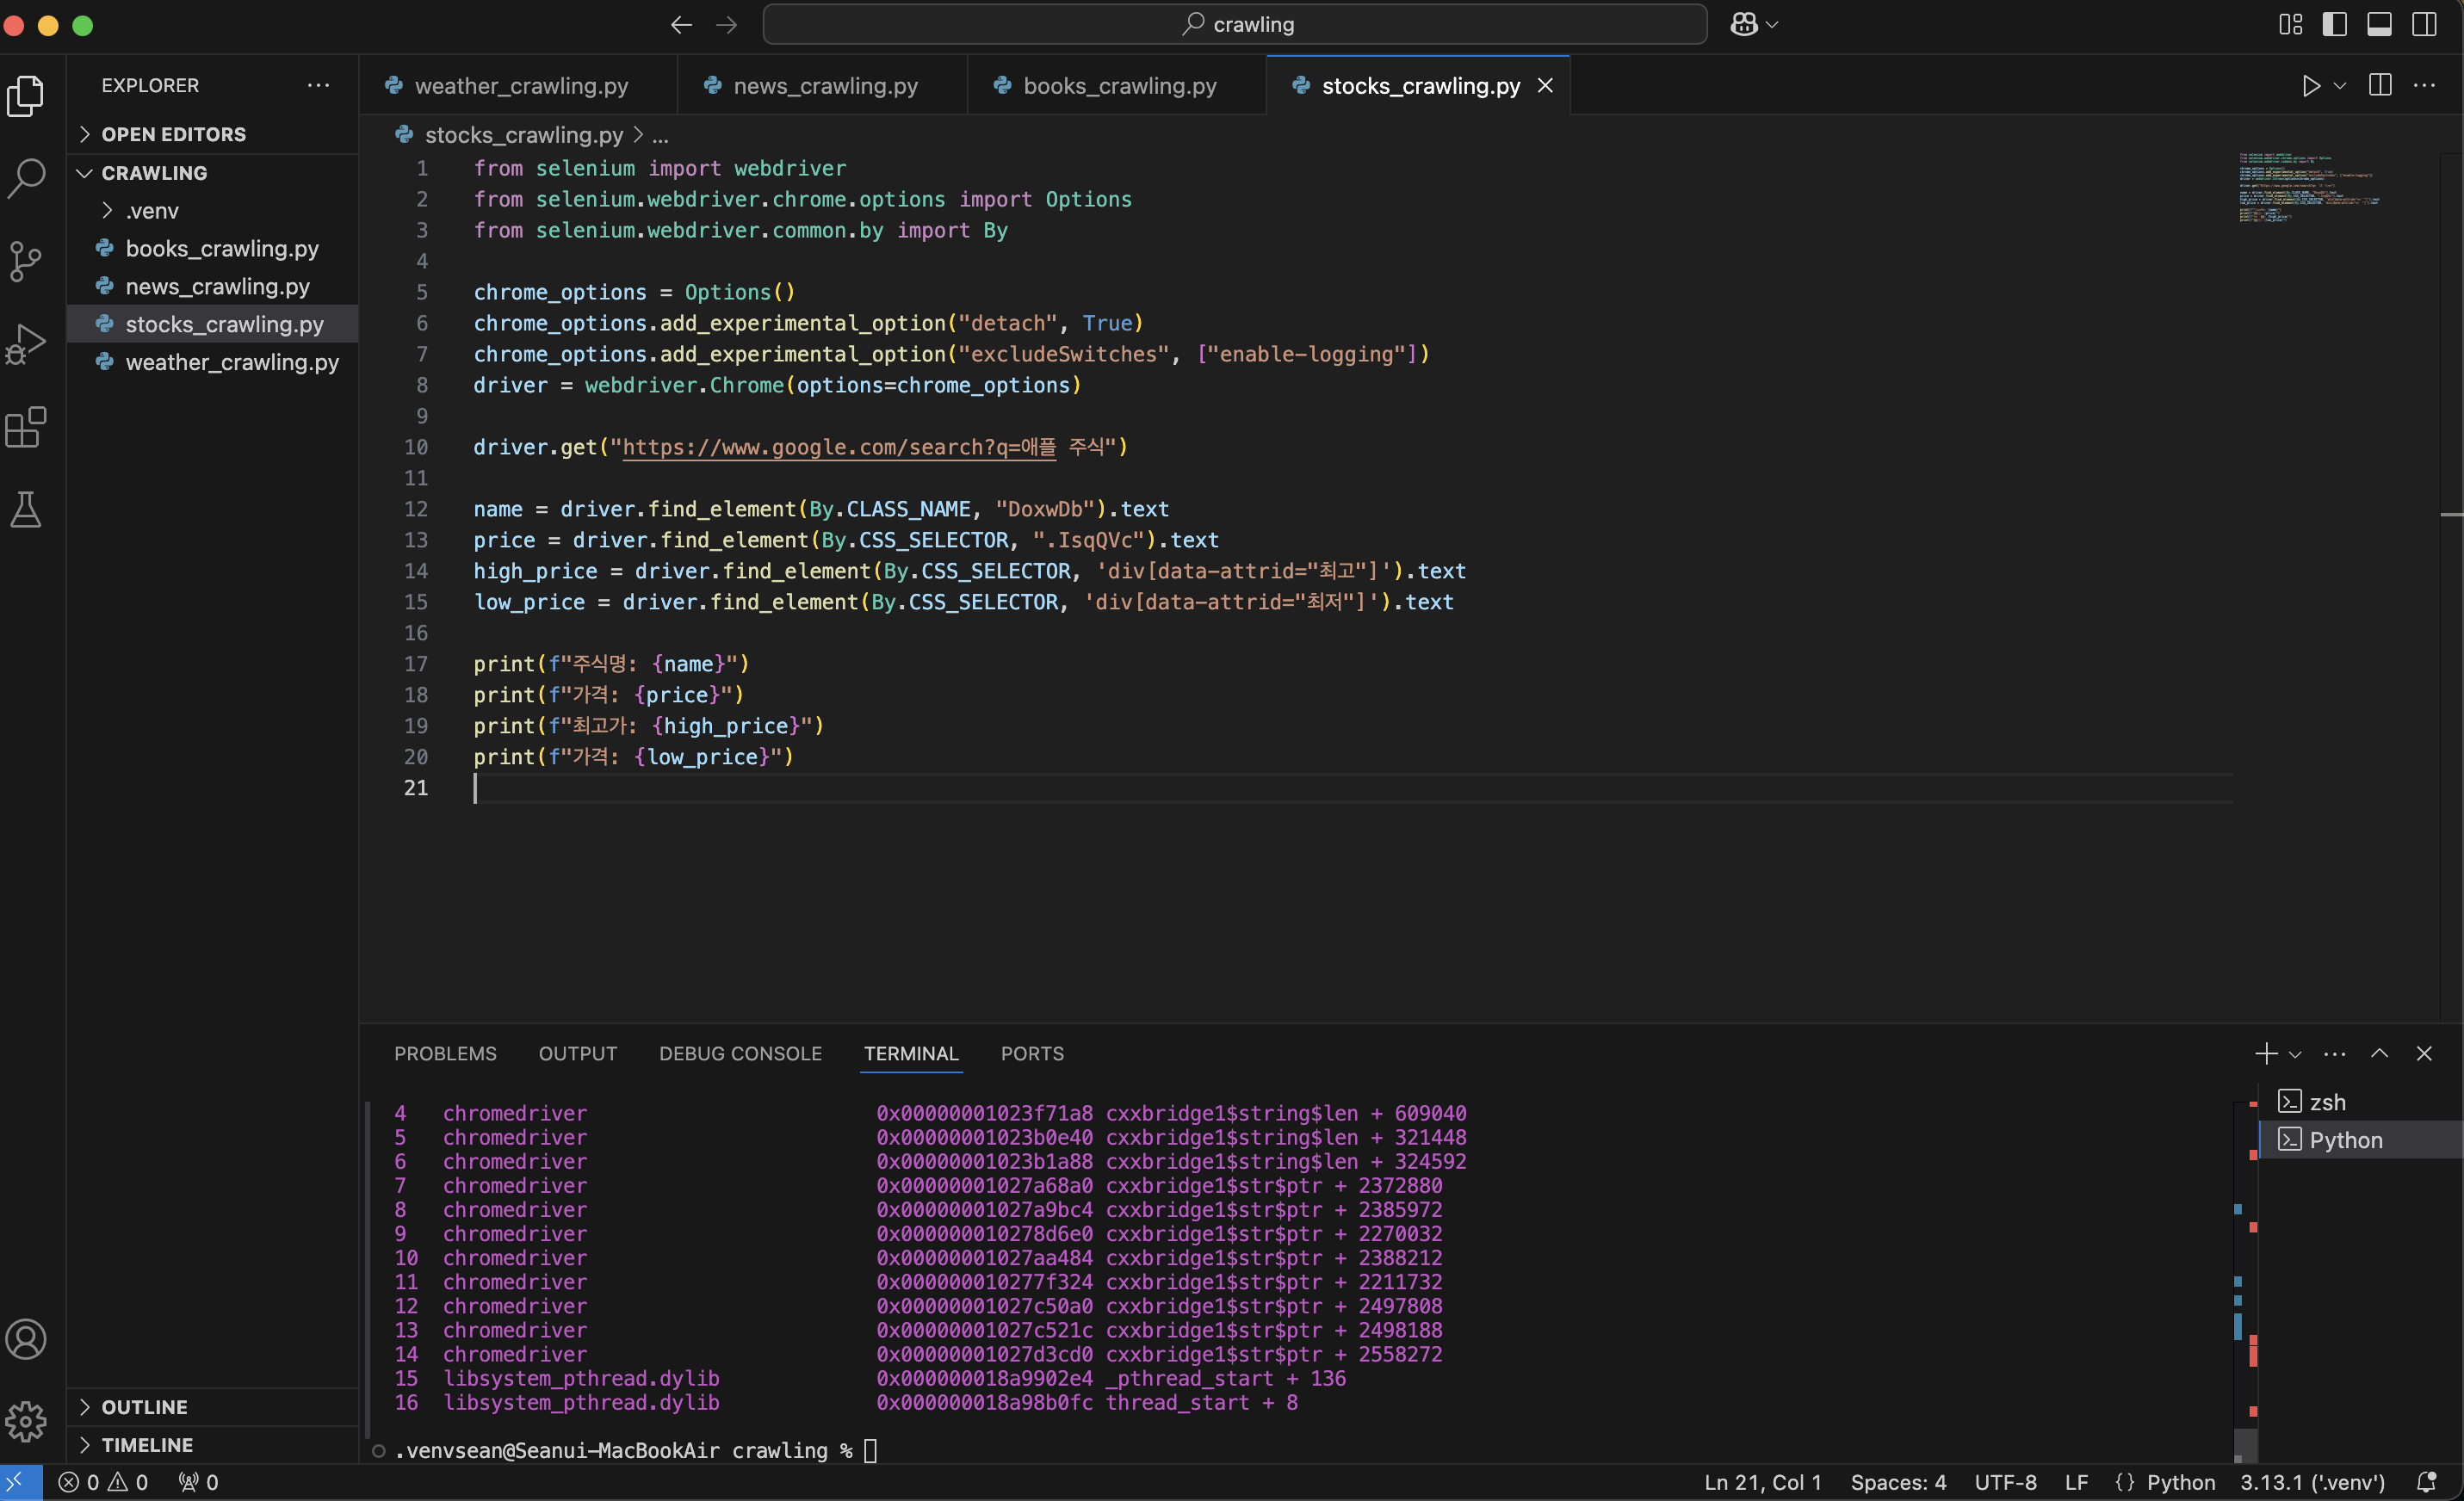Open weather_crawling.py in the explorer
This screenshot has height=1501, width=2464.
coord(212,363)
